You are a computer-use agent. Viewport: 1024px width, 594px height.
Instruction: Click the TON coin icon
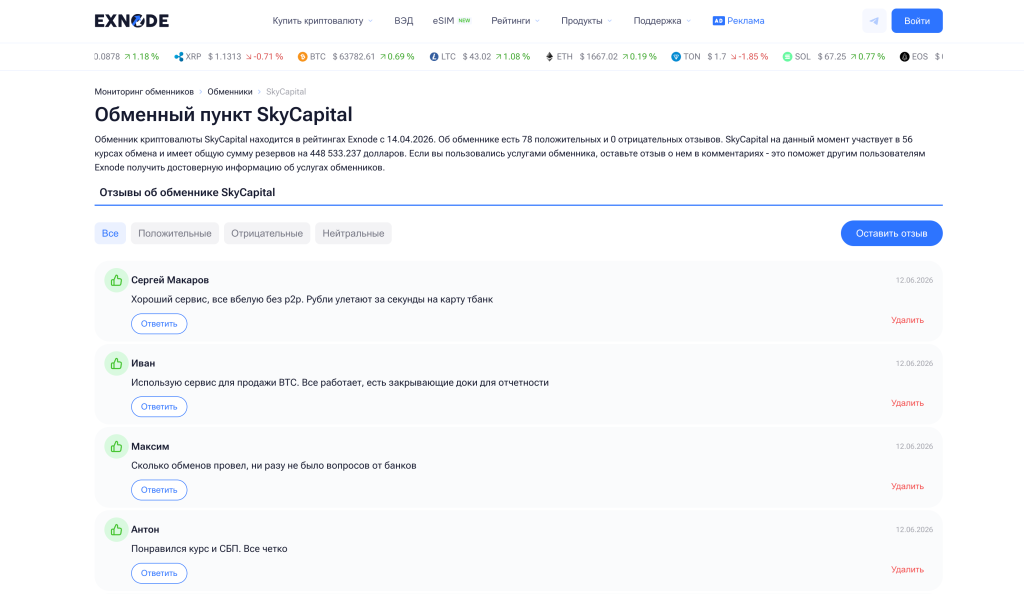676,57
